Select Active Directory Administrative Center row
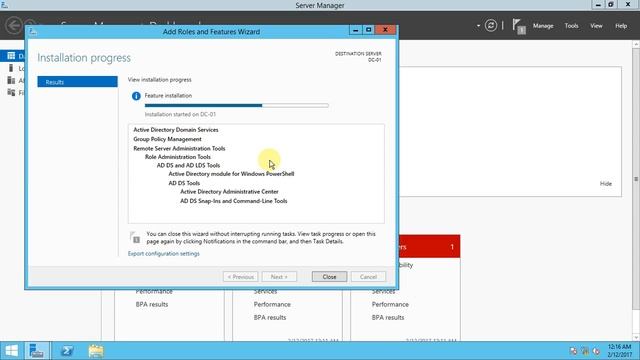640x360 pixels. pos(229,191)
